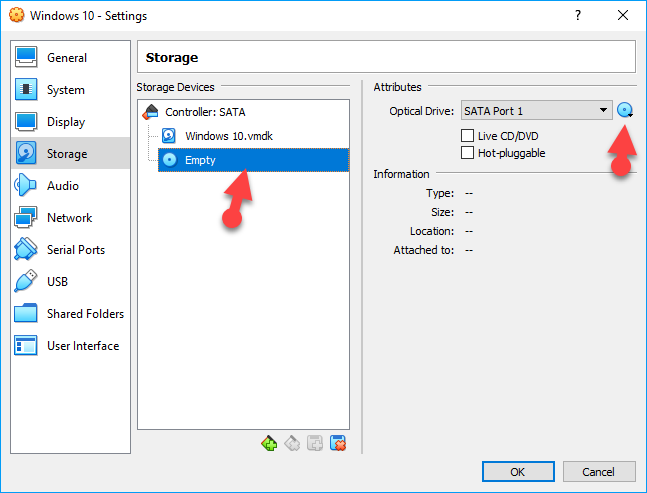The height and width of the screenshot is (493, 647).
Task: Click the remove attachment icon
Action: (338, 443)
